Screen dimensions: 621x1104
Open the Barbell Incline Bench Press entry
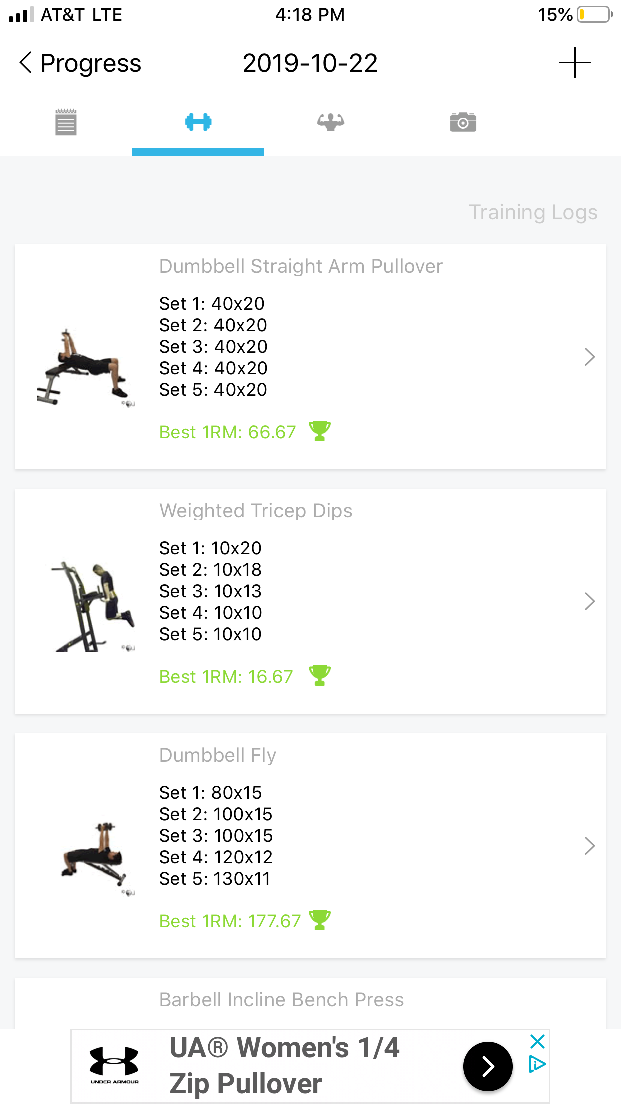[310, 1003]
